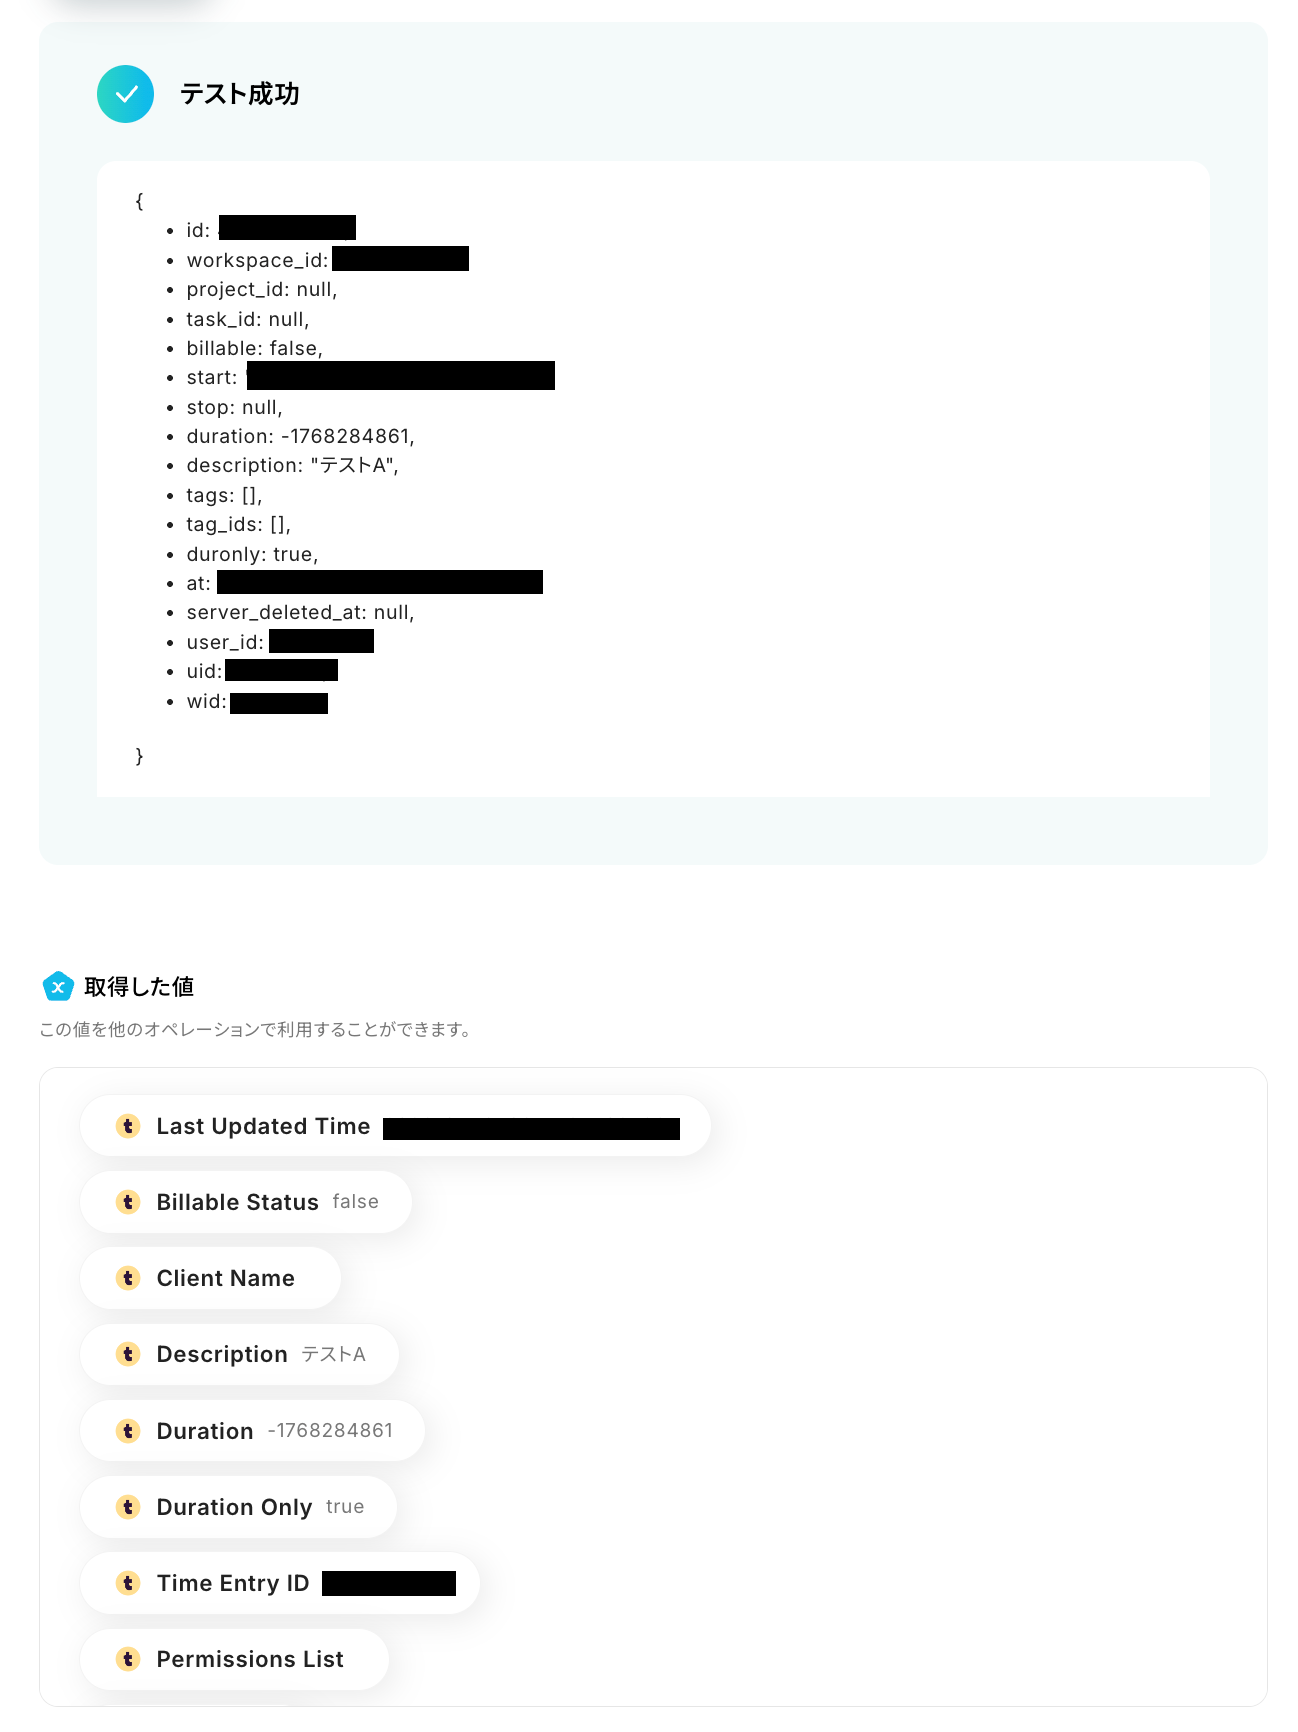Select the Client Name chip

[x=211, y=1278]
